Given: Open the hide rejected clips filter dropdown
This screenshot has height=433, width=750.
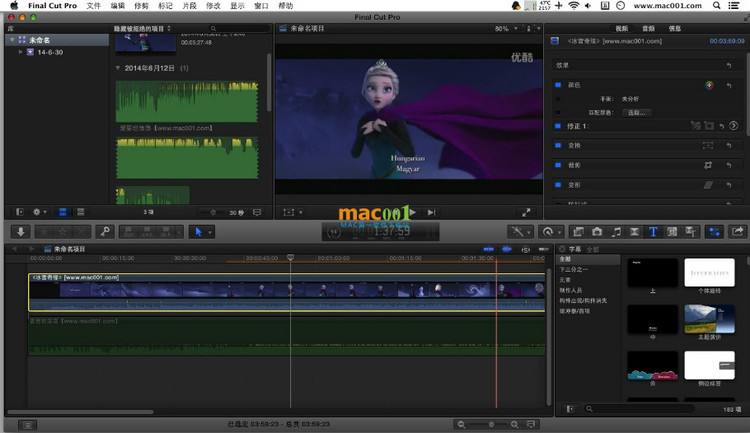Looking at the screenshot, I should click(x=142, y=29).
